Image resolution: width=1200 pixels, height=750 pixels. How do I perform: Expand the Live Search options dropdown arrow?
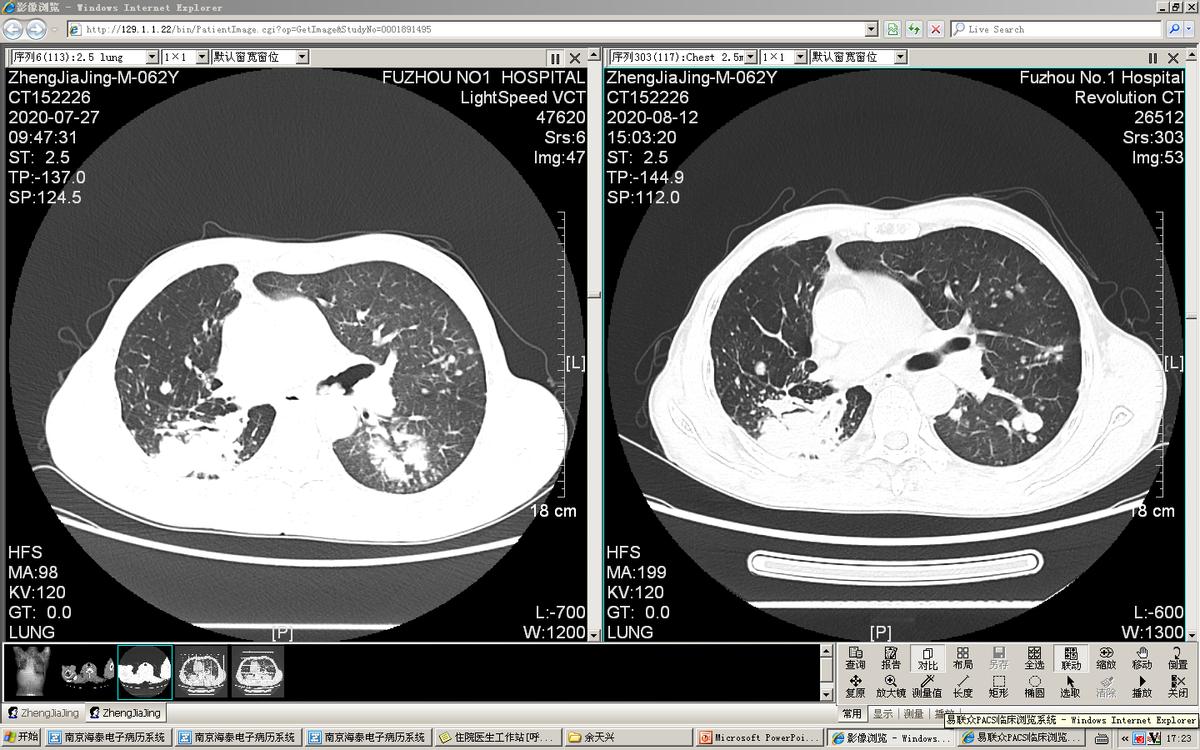click(1187, 30)
